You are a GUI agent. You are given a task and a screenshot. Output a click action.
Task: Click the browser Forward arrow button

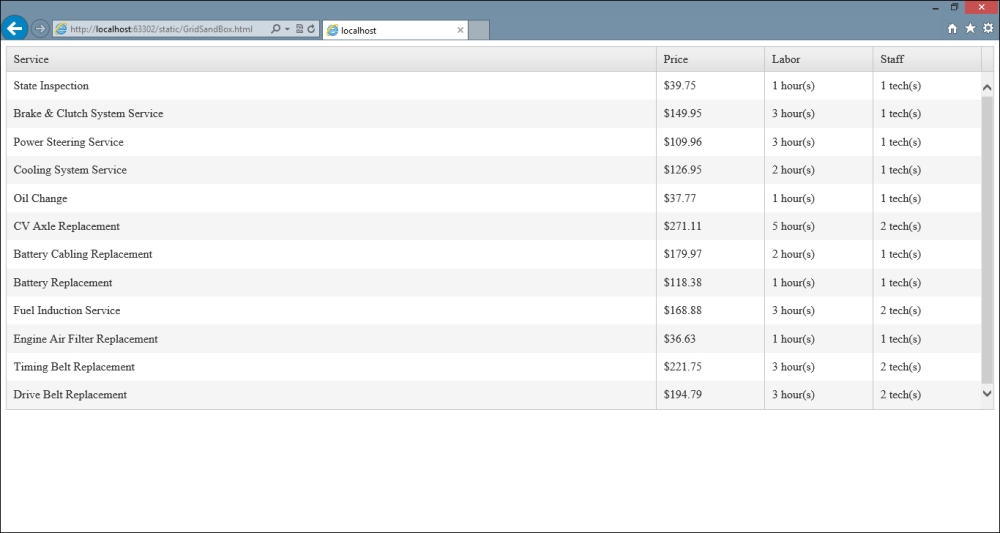click(40, 29)
